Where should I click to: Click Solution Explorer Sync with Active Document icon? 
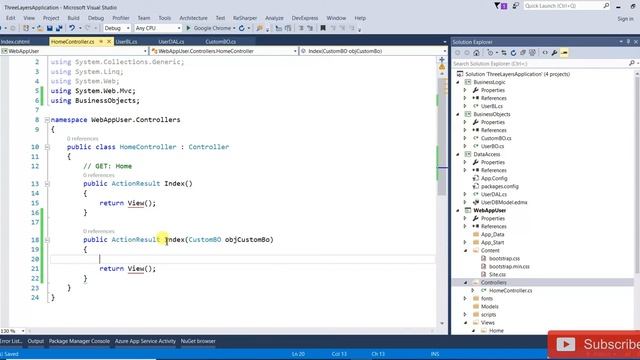(504, 53)
